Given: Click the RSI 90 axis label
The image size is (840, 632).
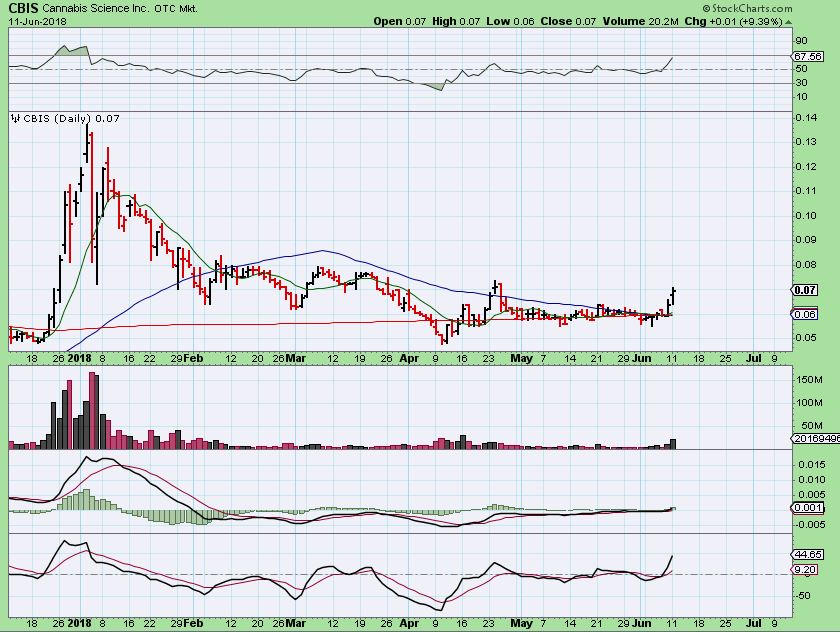Looking at the screenshot, I should [x=801, y=41].
